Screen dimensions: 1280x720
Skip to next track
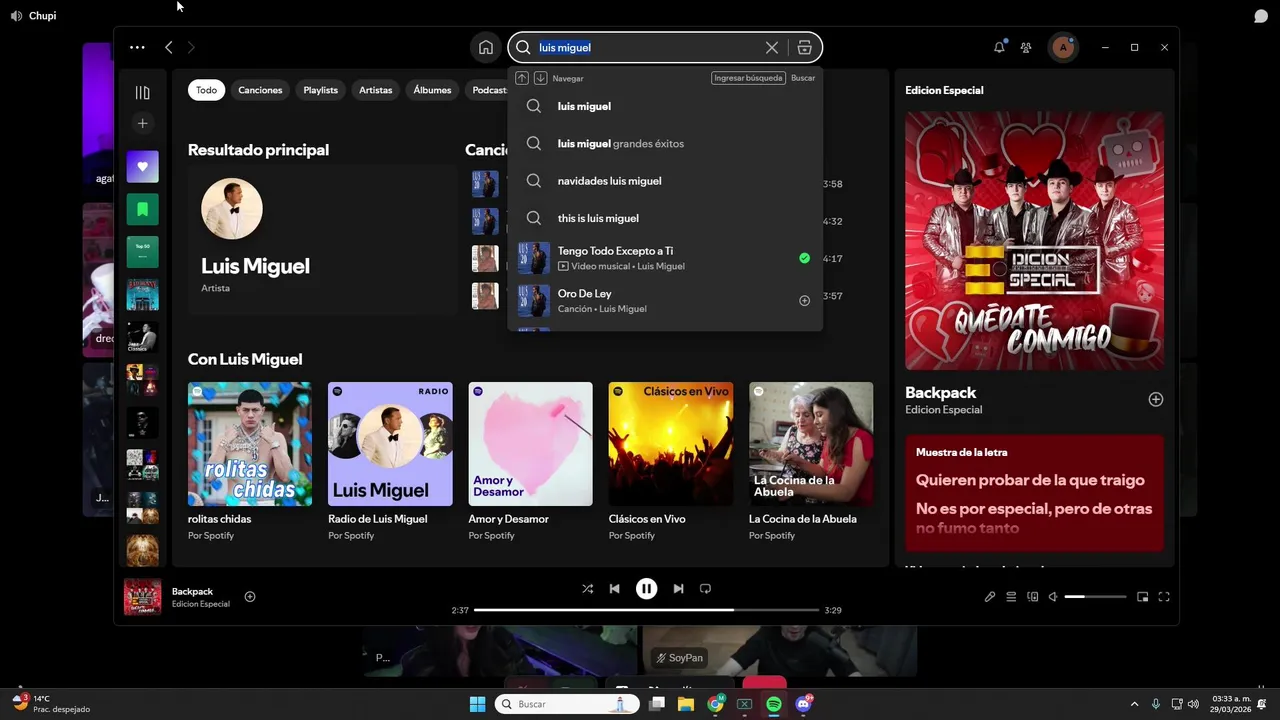coord(678,589)
